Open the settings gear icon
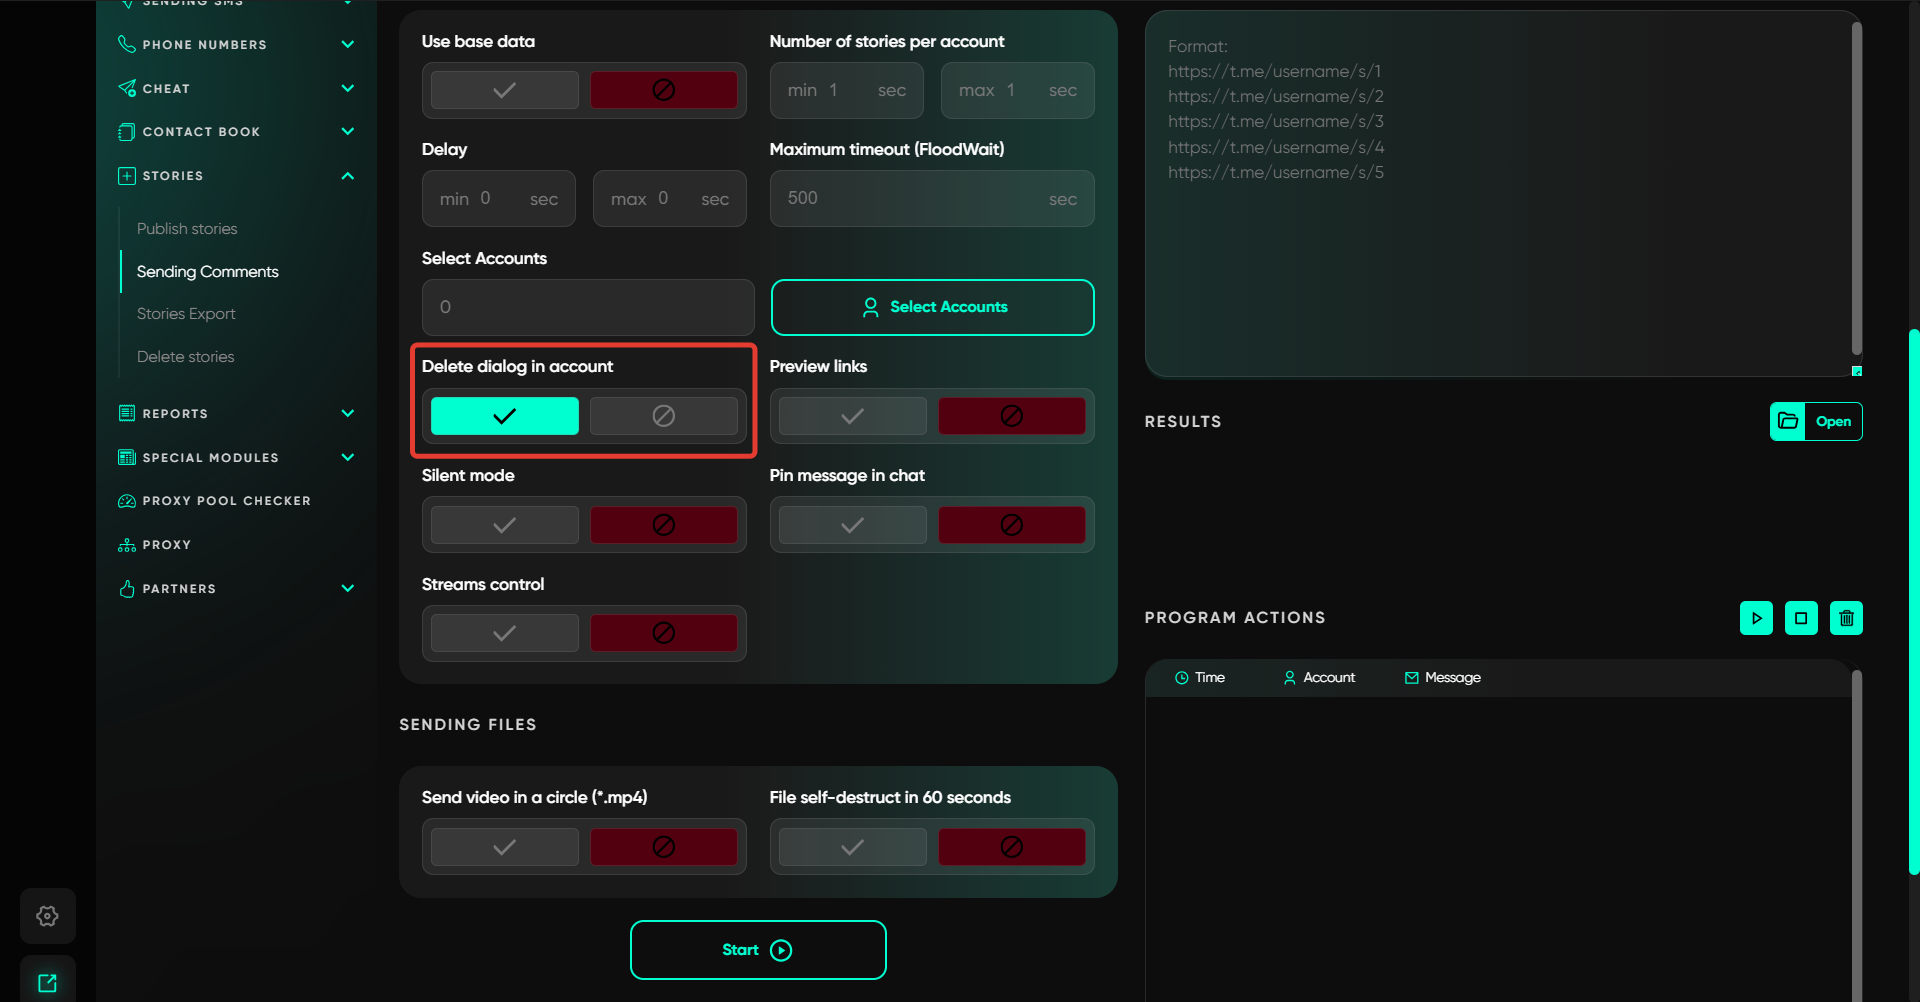The width and height of the screenshot is (1920, 1002). click(47, 916)
